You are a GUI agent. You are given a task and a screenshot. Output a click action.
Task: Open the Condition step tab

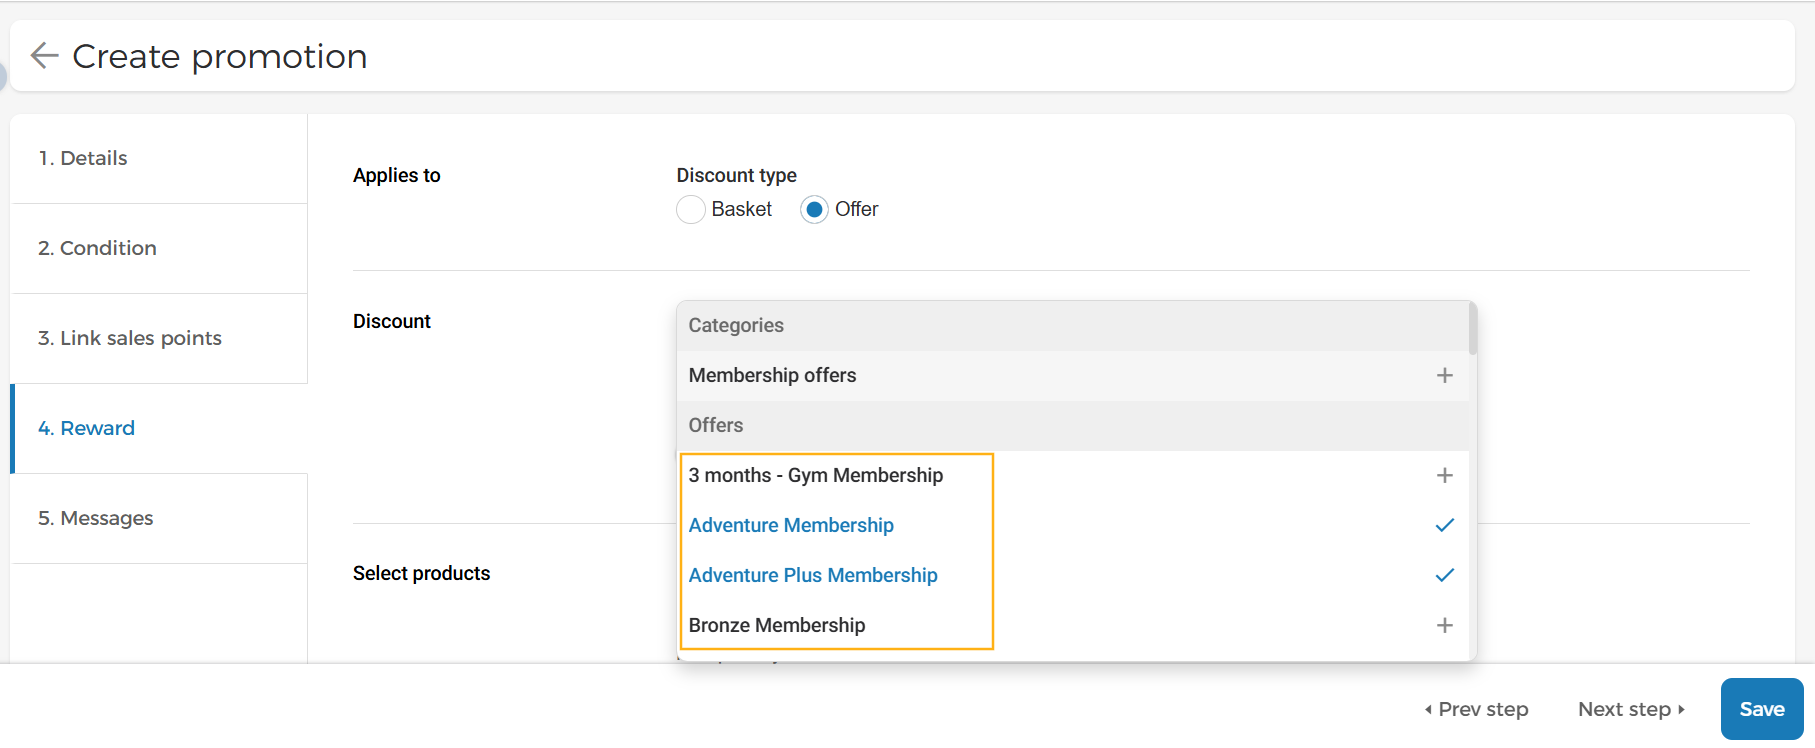point(159,248)
